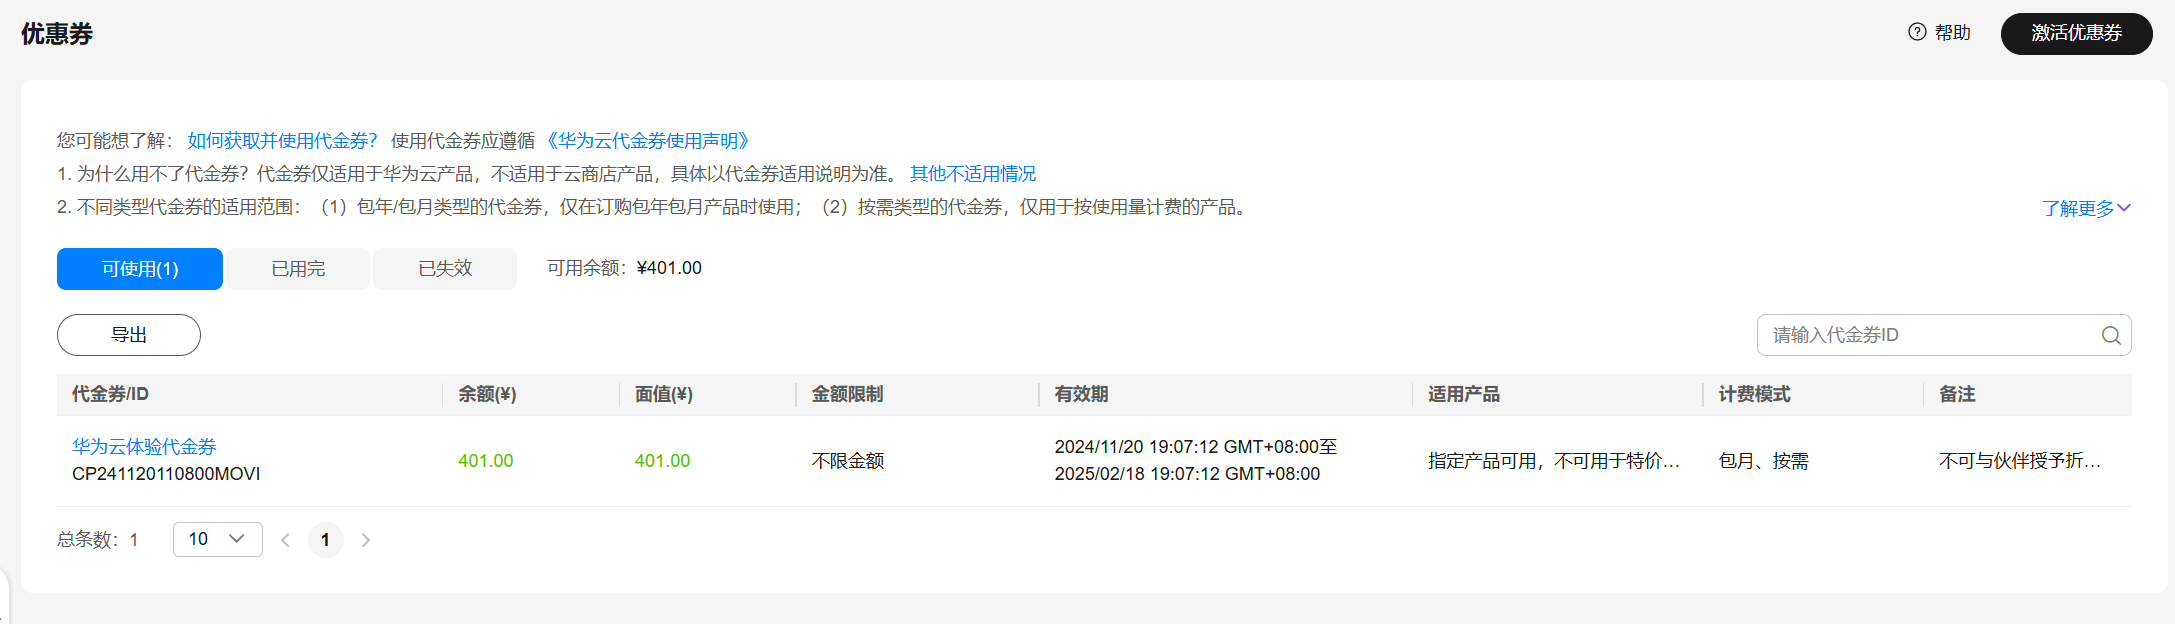This screenshot has width=2175, height=624.
Task: Click the 激活优惠券 button
Action: (2076, 34)
